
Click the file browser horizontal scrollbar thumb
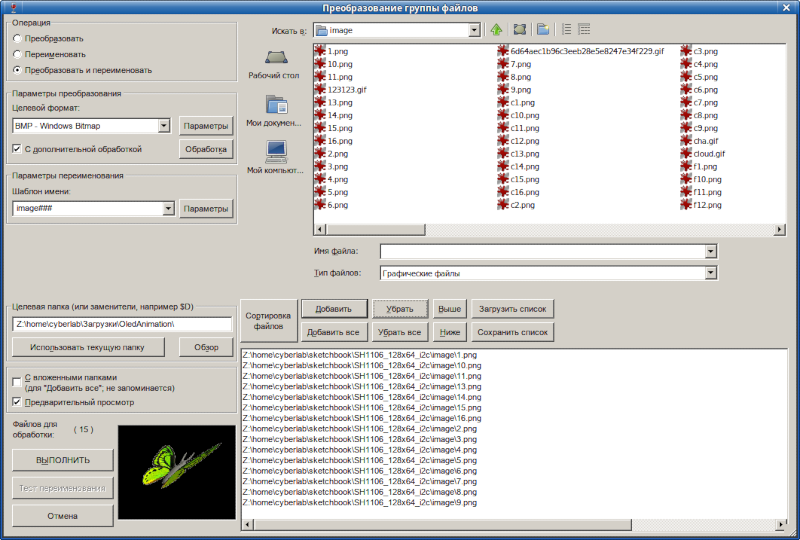click(375, 230)
